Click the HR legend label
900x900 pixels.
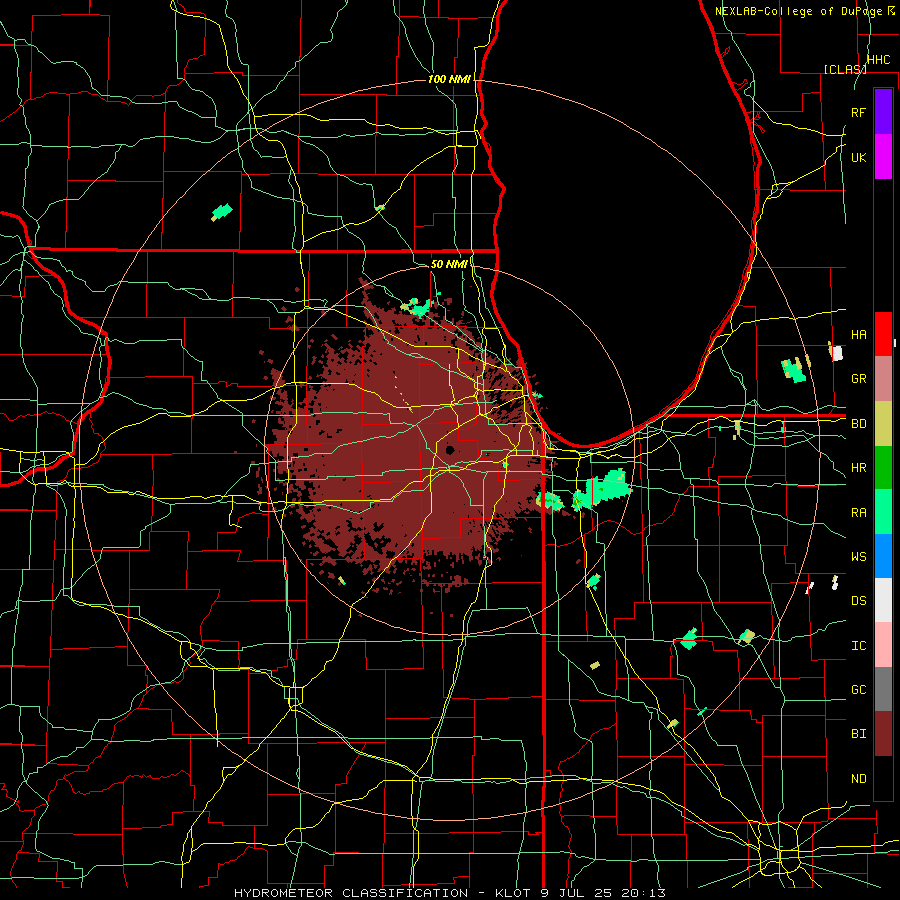coord(859,468)
